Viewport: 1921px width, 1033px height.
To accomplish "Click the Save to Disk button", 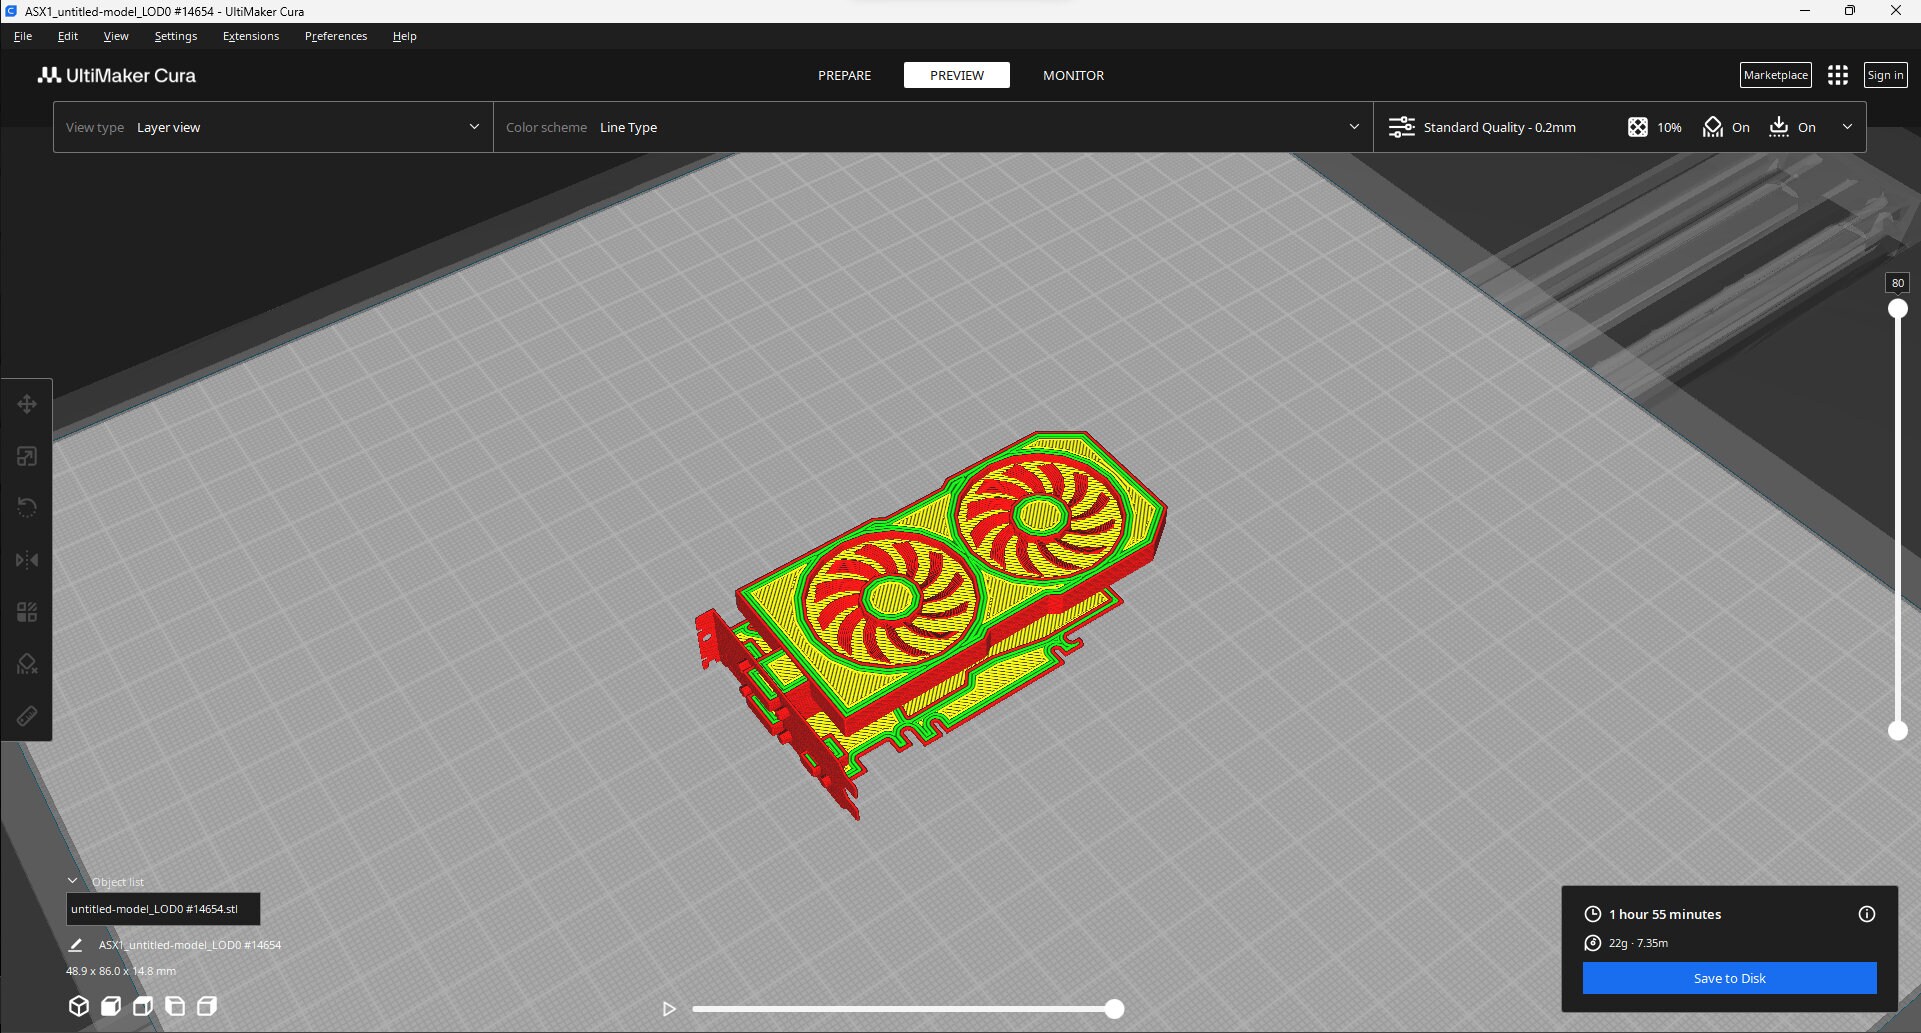I will tap(1729, 978).
